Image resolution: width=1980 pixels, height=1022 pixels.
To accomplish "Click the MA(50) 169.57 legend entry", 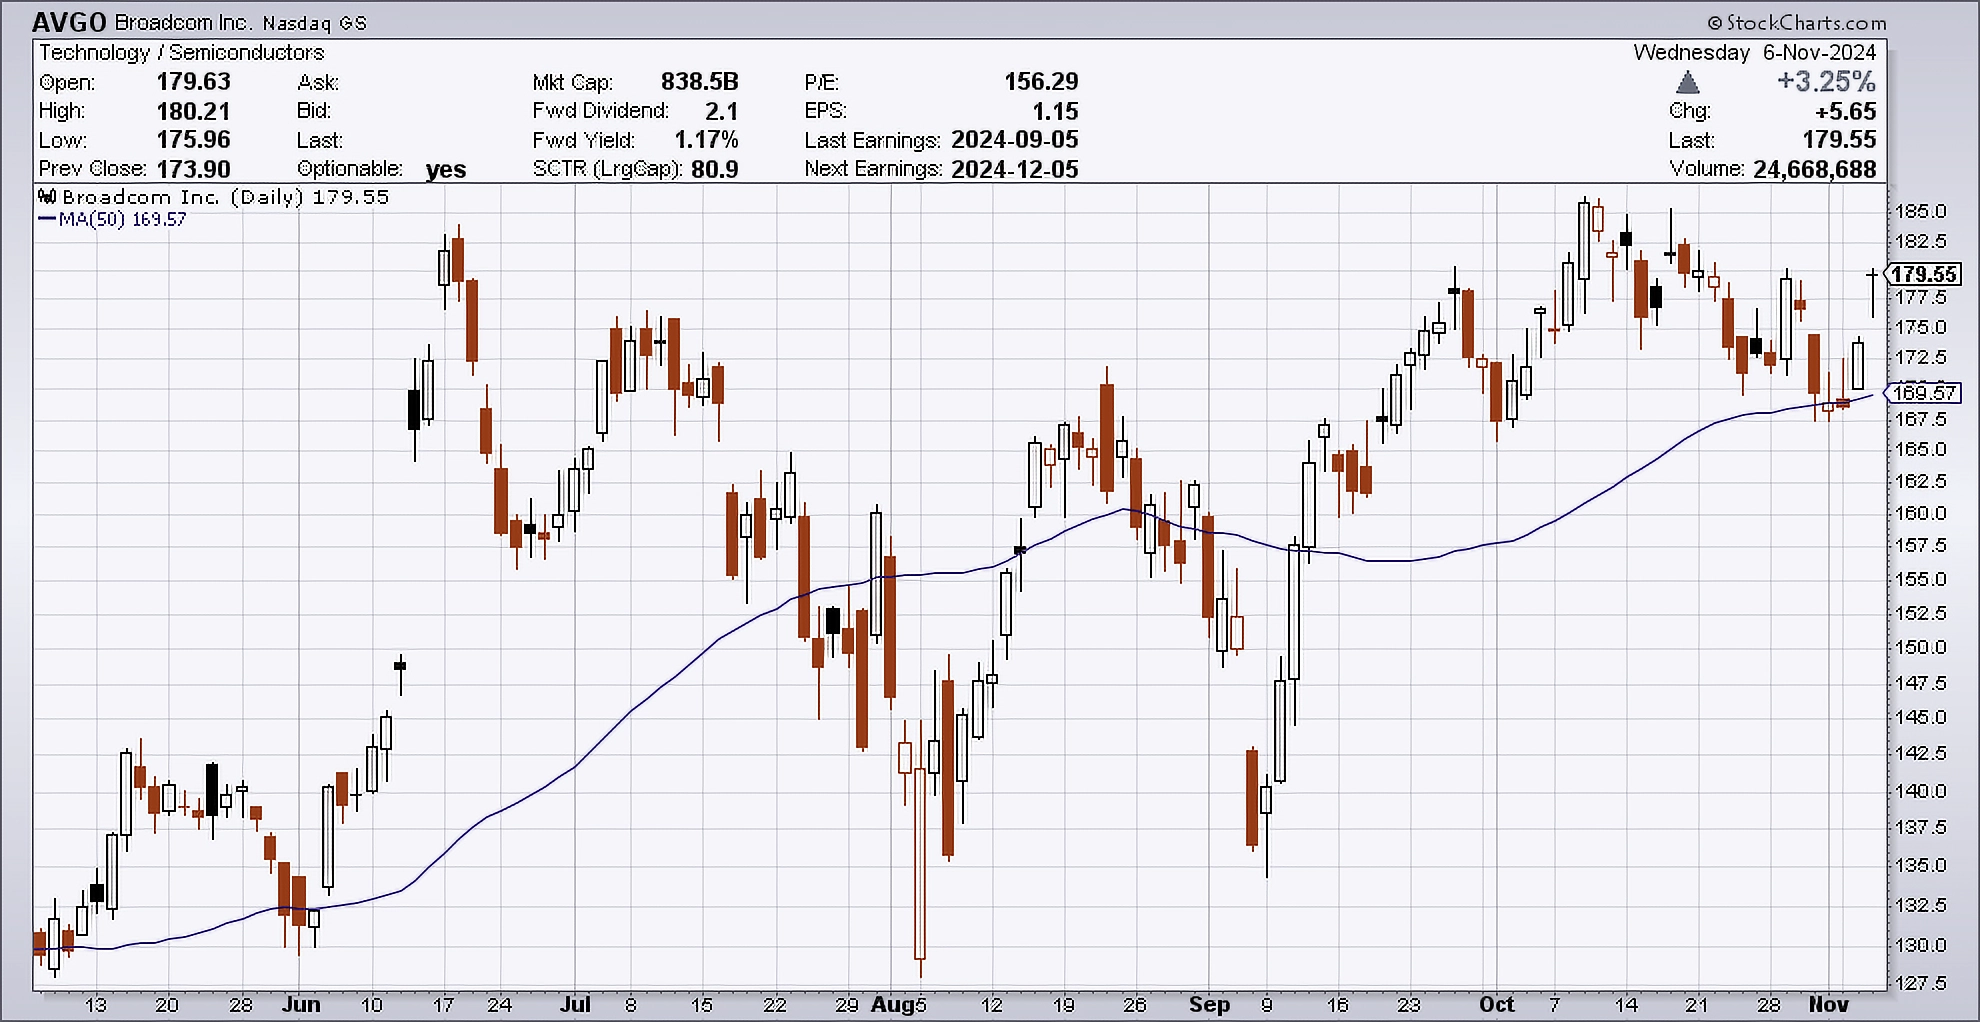I will [x=112, y=219].
